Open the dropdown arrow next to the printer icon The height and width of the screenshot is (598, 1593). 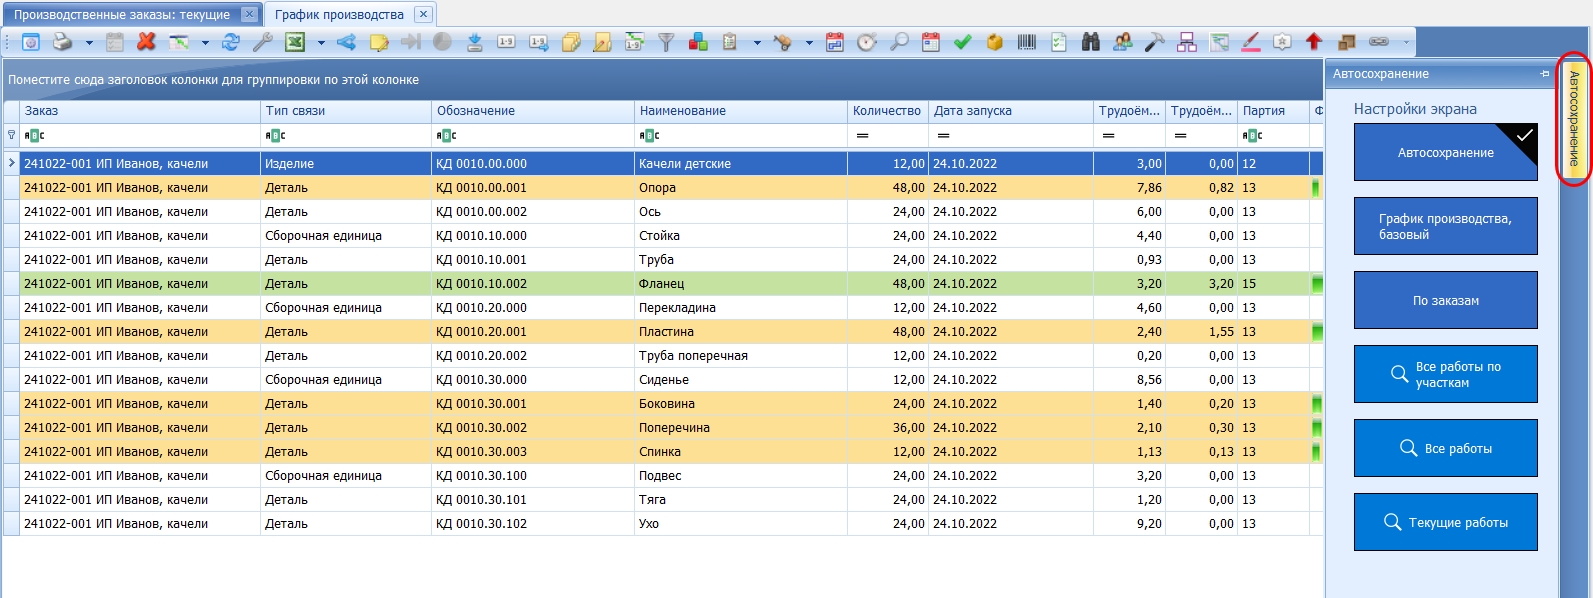click(89, 43)
